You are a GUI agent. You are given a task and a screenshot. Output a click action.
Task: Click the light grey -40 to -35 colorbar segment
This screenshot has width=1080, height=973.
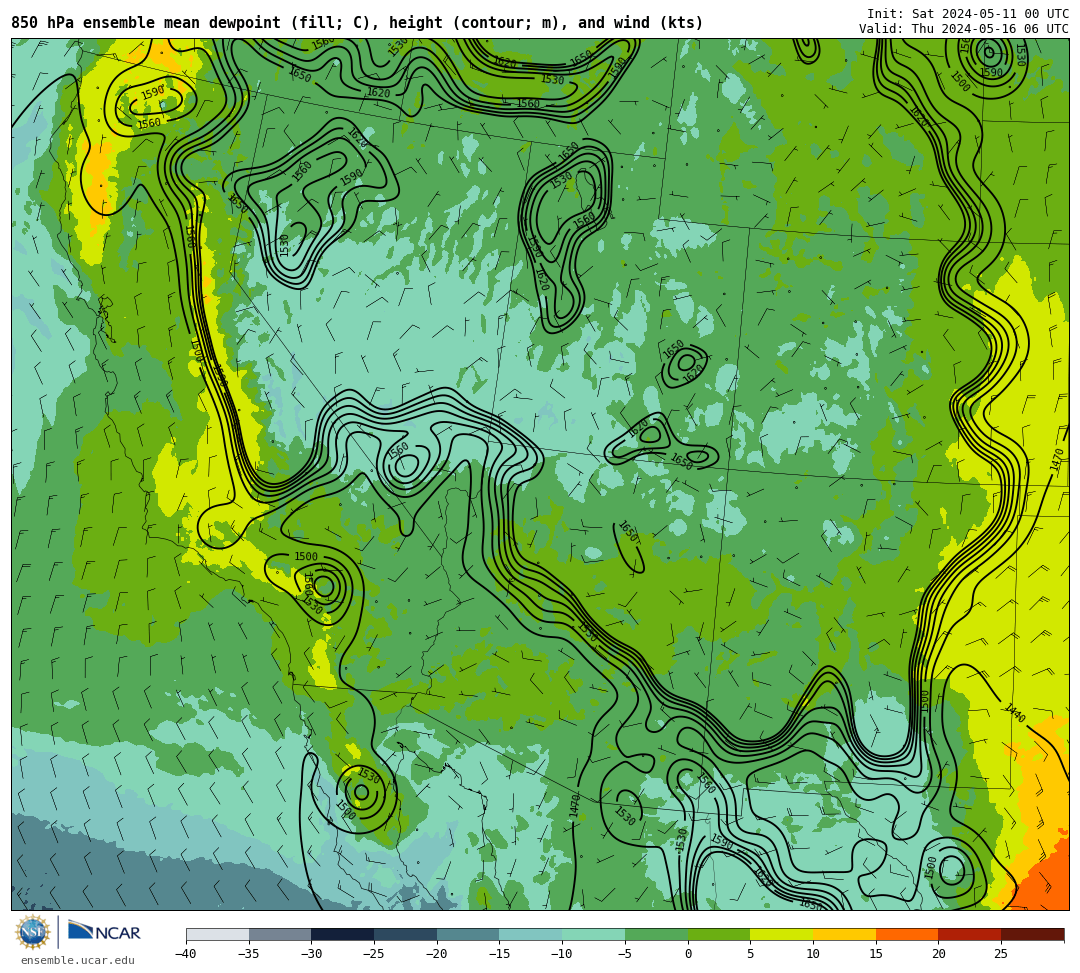click(x=218, y=934)
